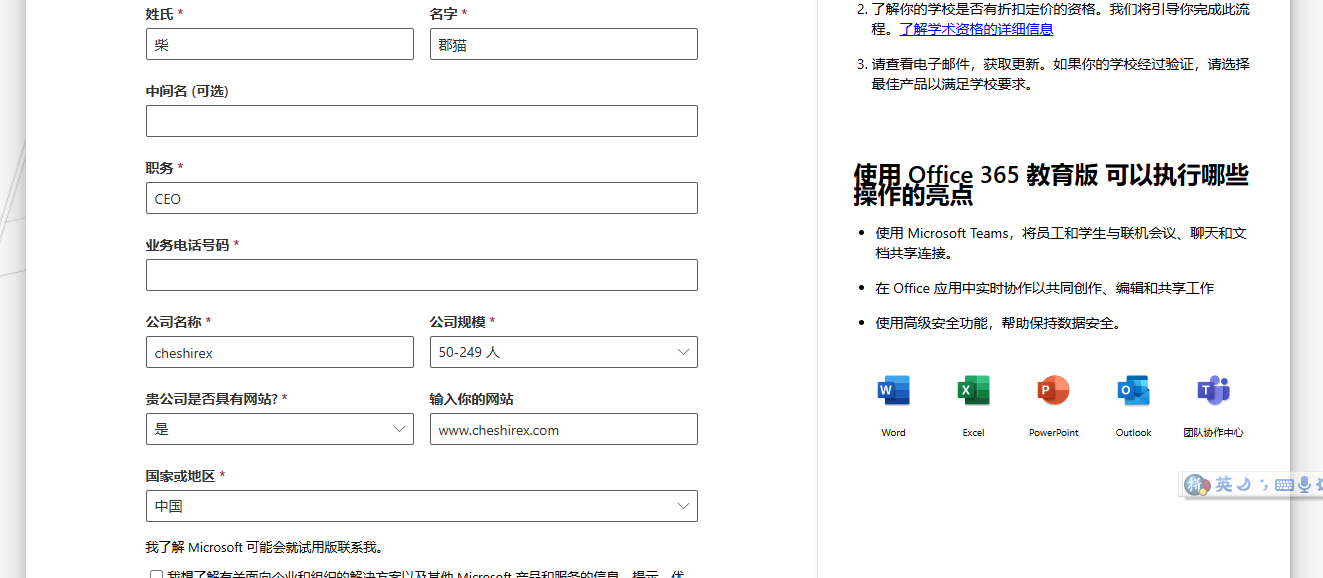Open the soft keyboard in the IME toolbar
The image size is (1323, 578).
[1284, 485]
